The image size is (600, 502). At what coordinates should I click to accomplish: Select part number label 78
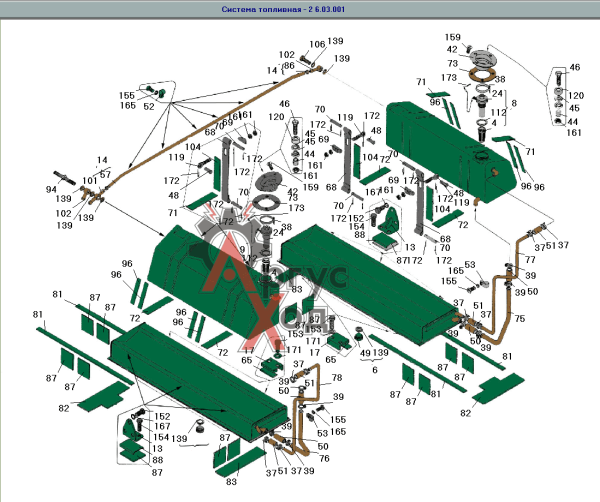pos(336,378)
